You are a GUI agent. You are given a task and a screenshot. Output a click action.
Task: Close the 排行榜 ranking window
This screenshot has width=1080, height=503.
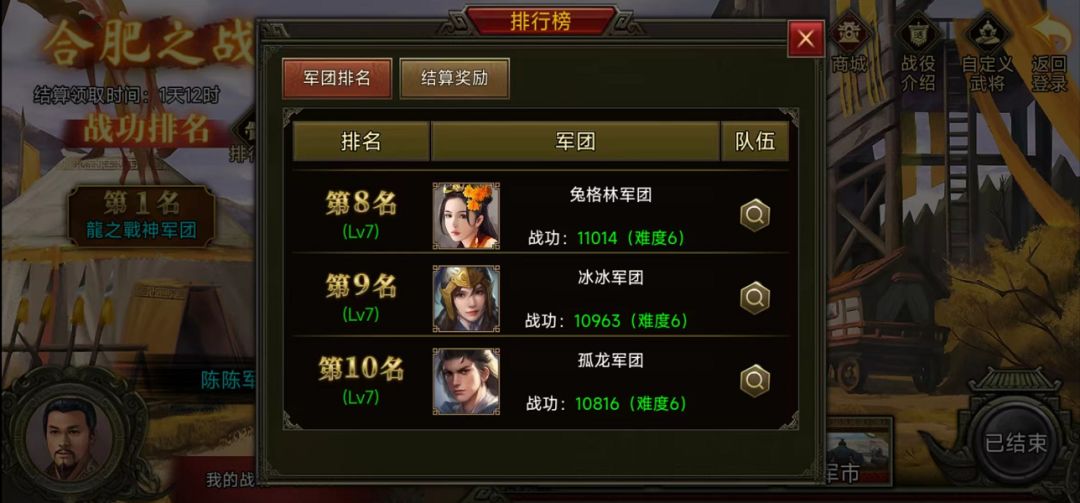806,39
